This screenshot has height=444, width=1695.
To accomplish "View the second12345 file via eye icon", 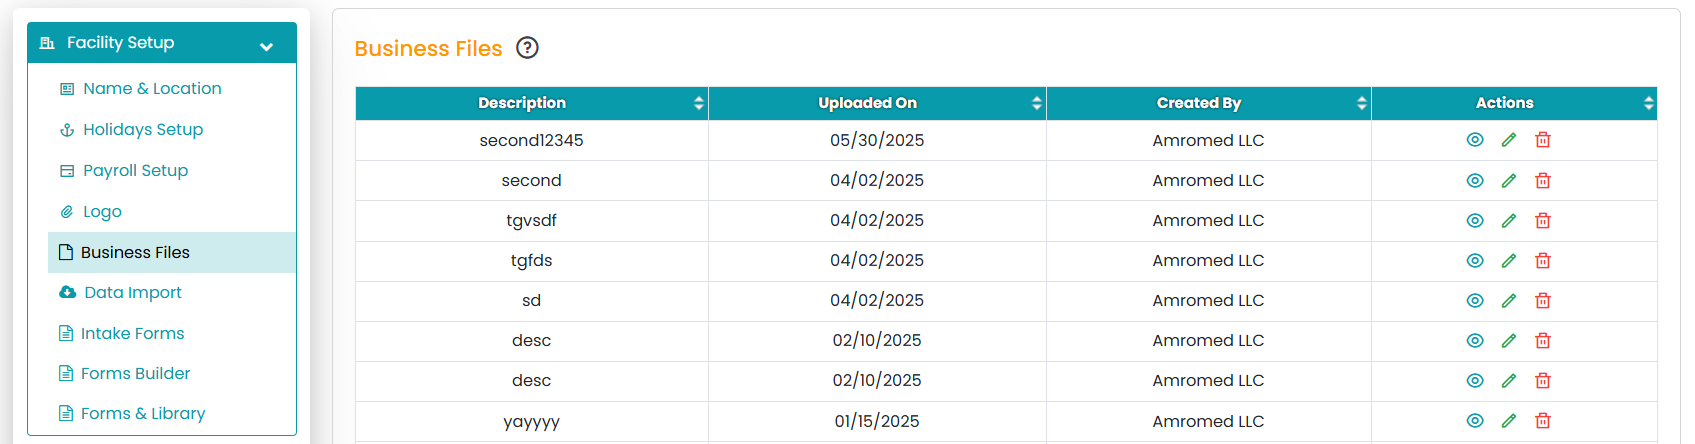I will (x=1475, y=140).
